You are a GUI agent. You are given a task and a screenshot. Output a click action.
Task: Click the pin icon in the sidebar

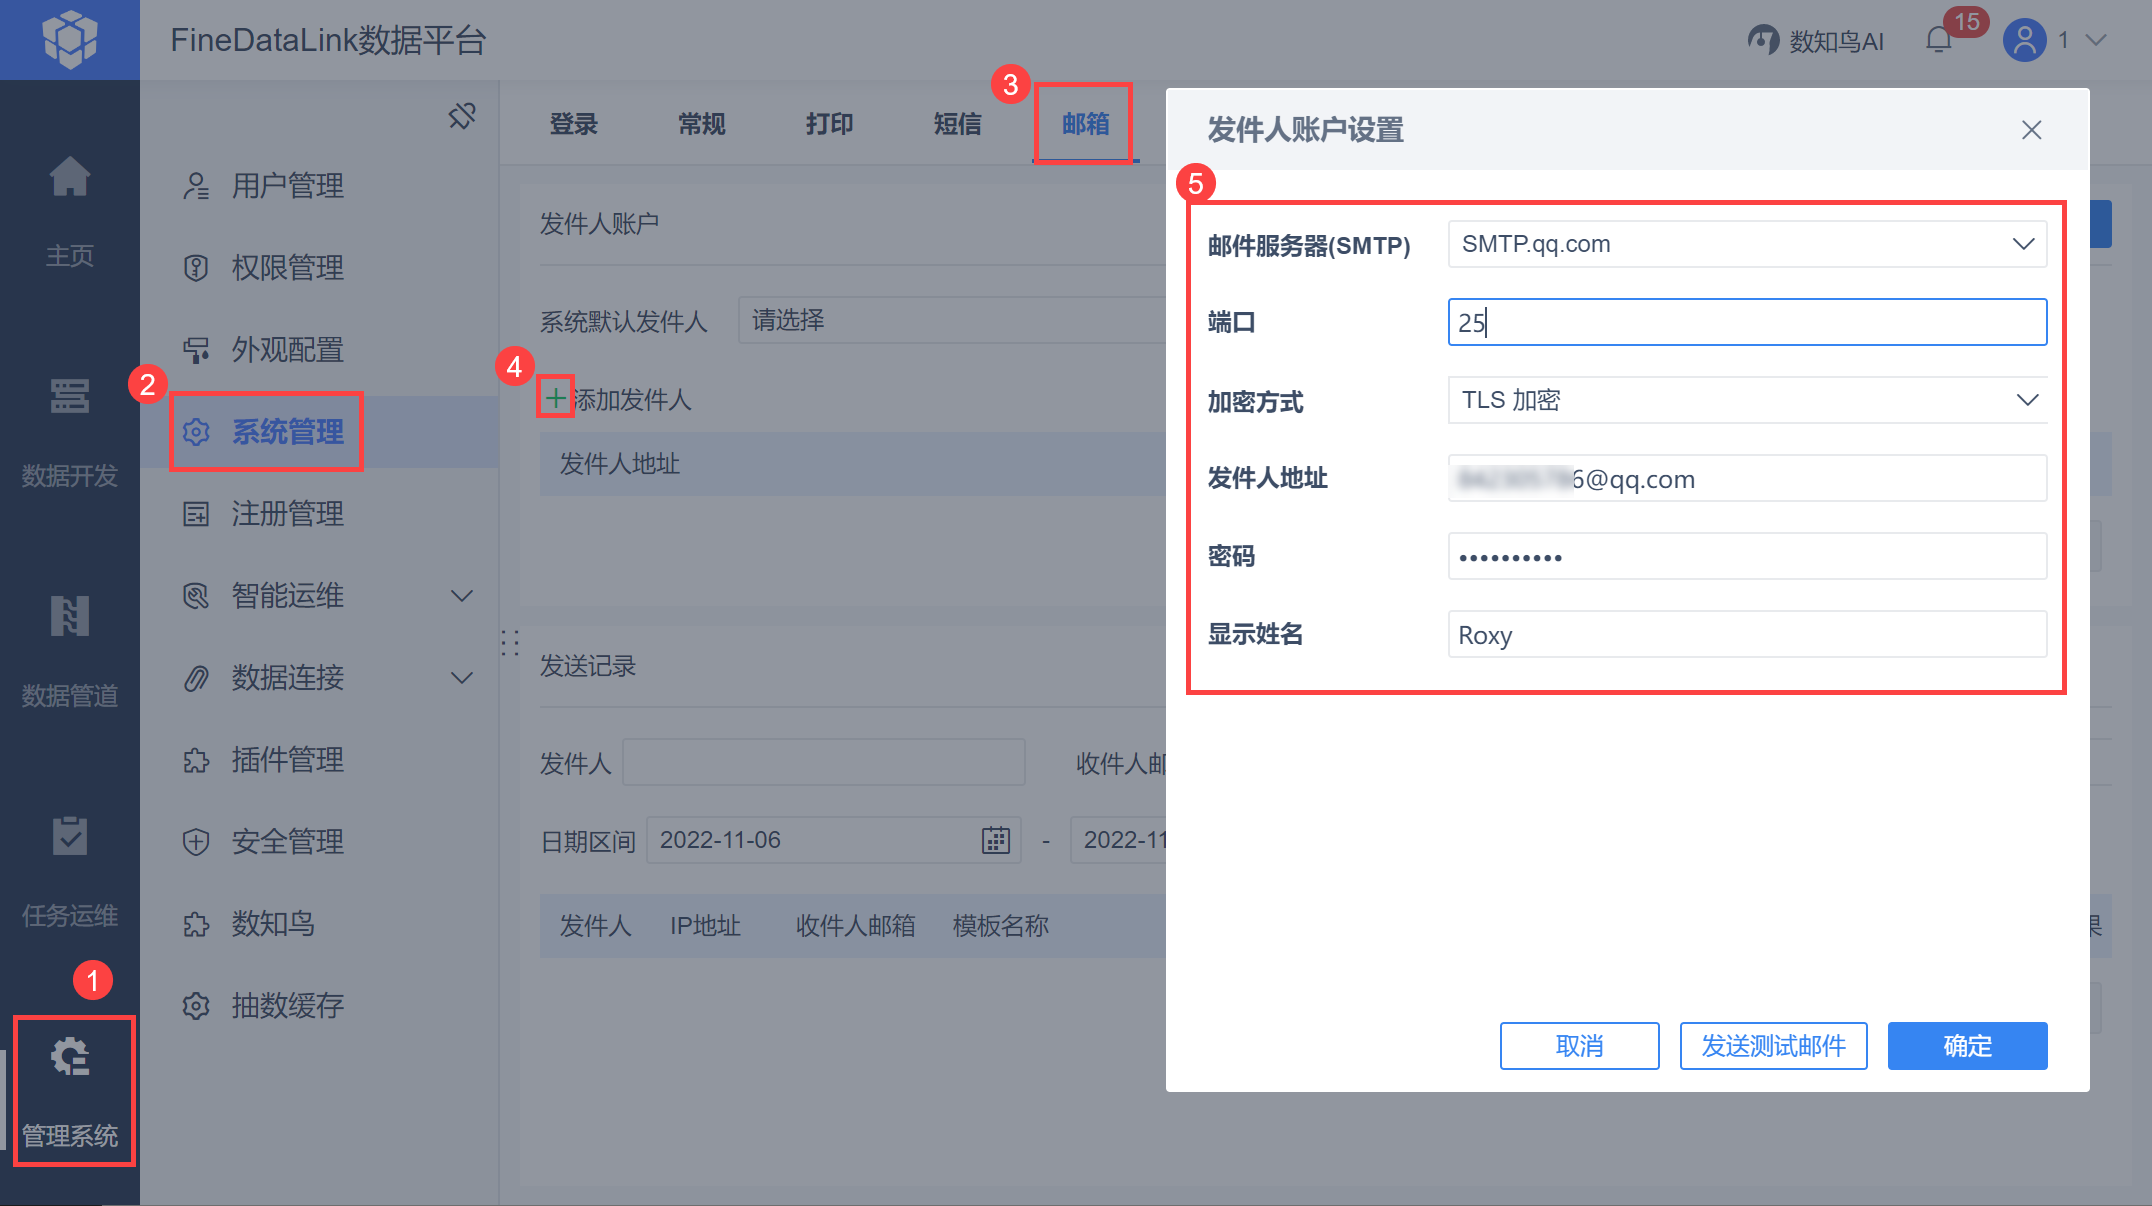click(462, 116)
